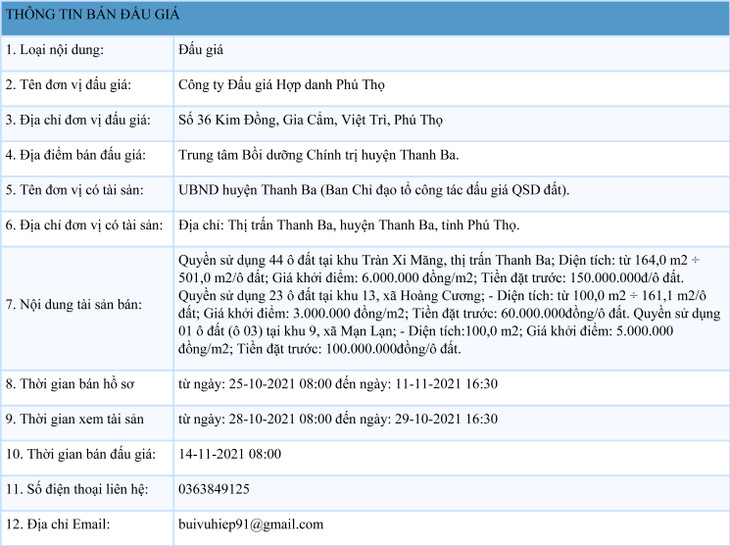Select the 'Đấu giá' content type value
The image size is (730, 546).
(201, 50)
